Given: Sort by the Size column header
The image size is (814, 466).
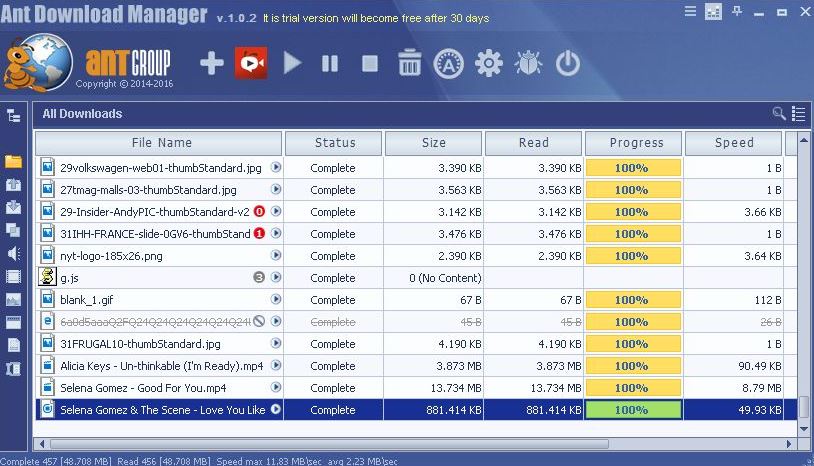Looking at the screenshot, I should coord(433,143).
